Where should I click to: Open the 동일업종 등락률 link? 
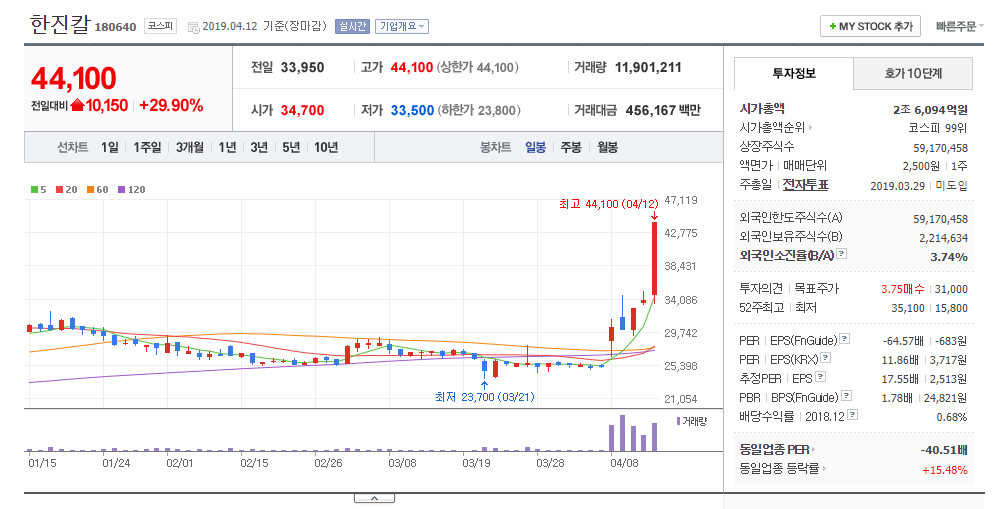pyautogui.click(x=783, y=469)
